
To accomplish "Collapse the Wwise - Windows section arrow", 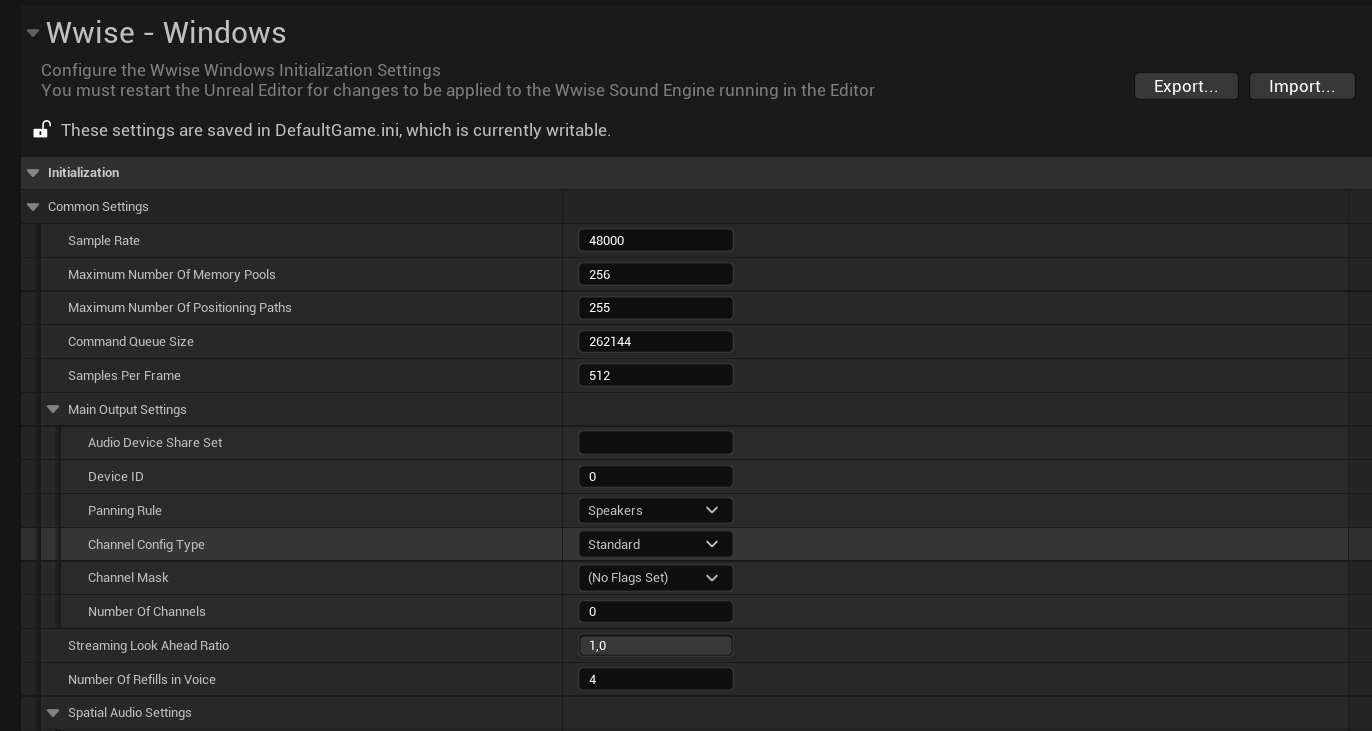I will click(x=33, y=33).
